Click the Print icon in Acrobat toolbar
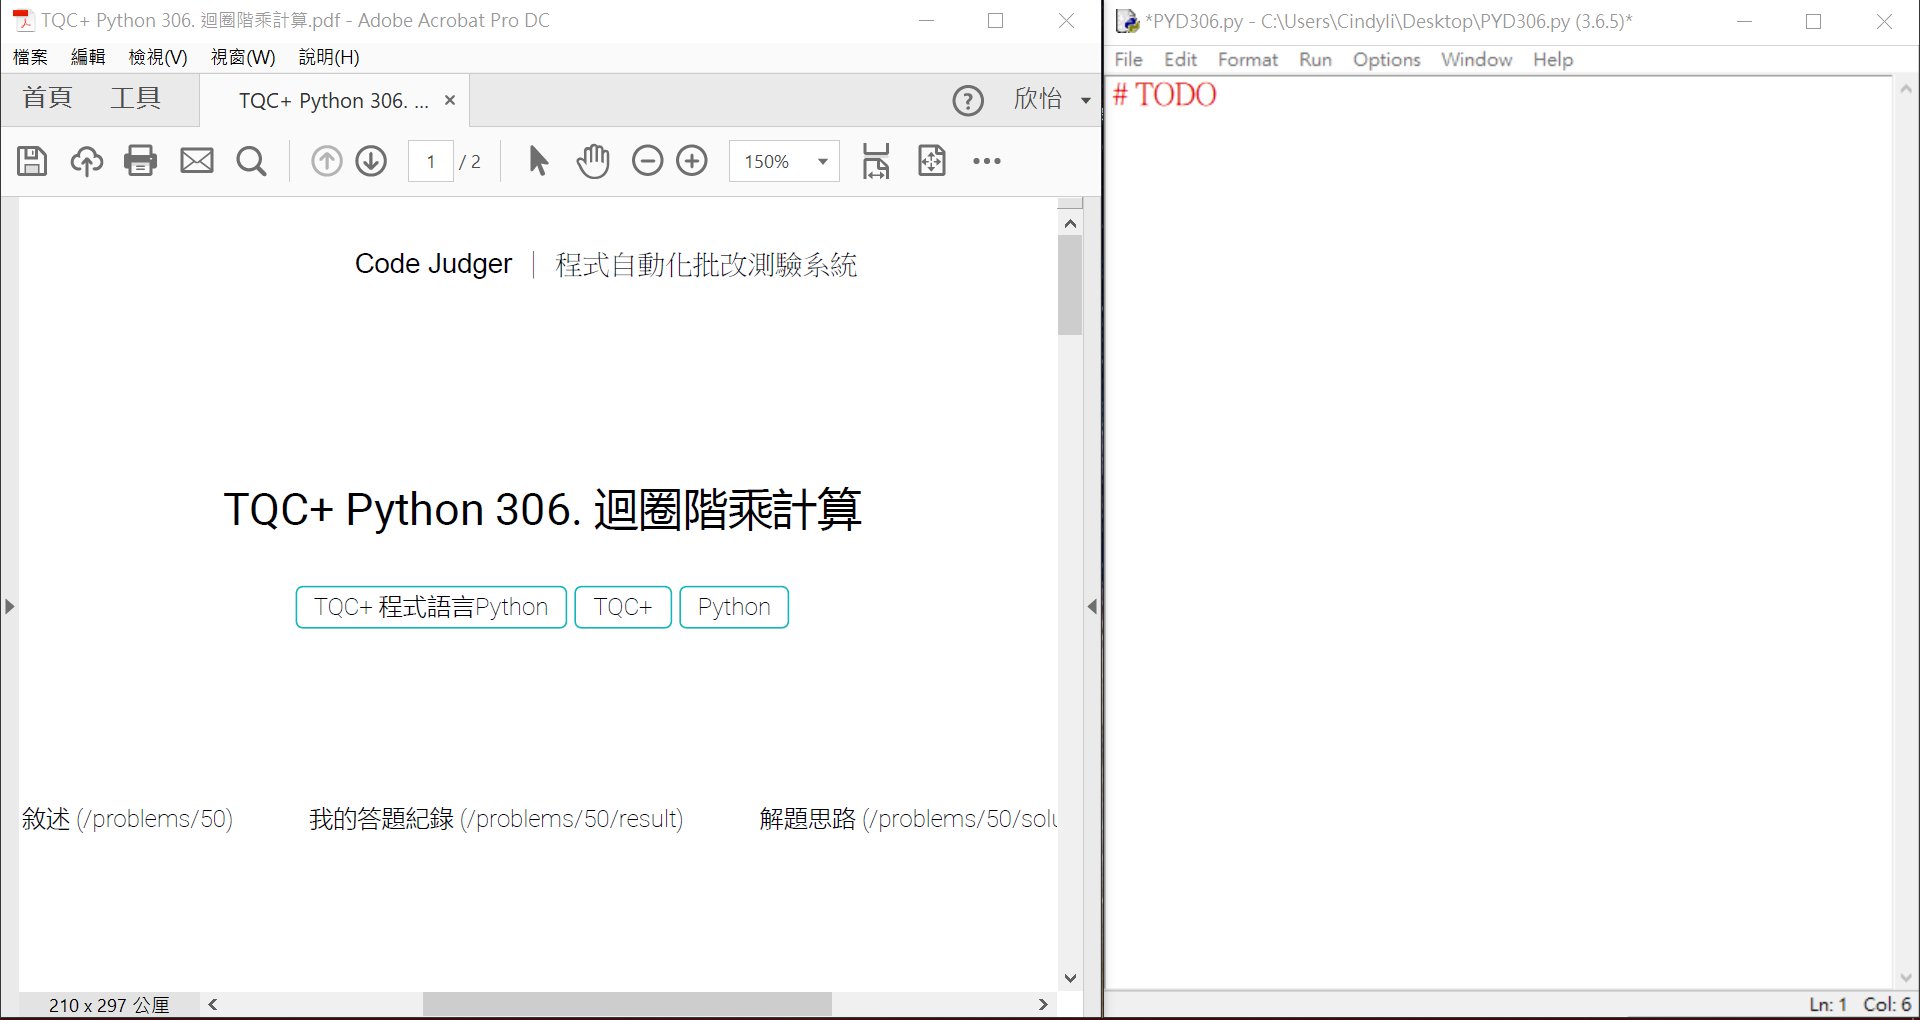This screenshot has height=1020, width=1920. pyautogui.click(x=140, y=161)
